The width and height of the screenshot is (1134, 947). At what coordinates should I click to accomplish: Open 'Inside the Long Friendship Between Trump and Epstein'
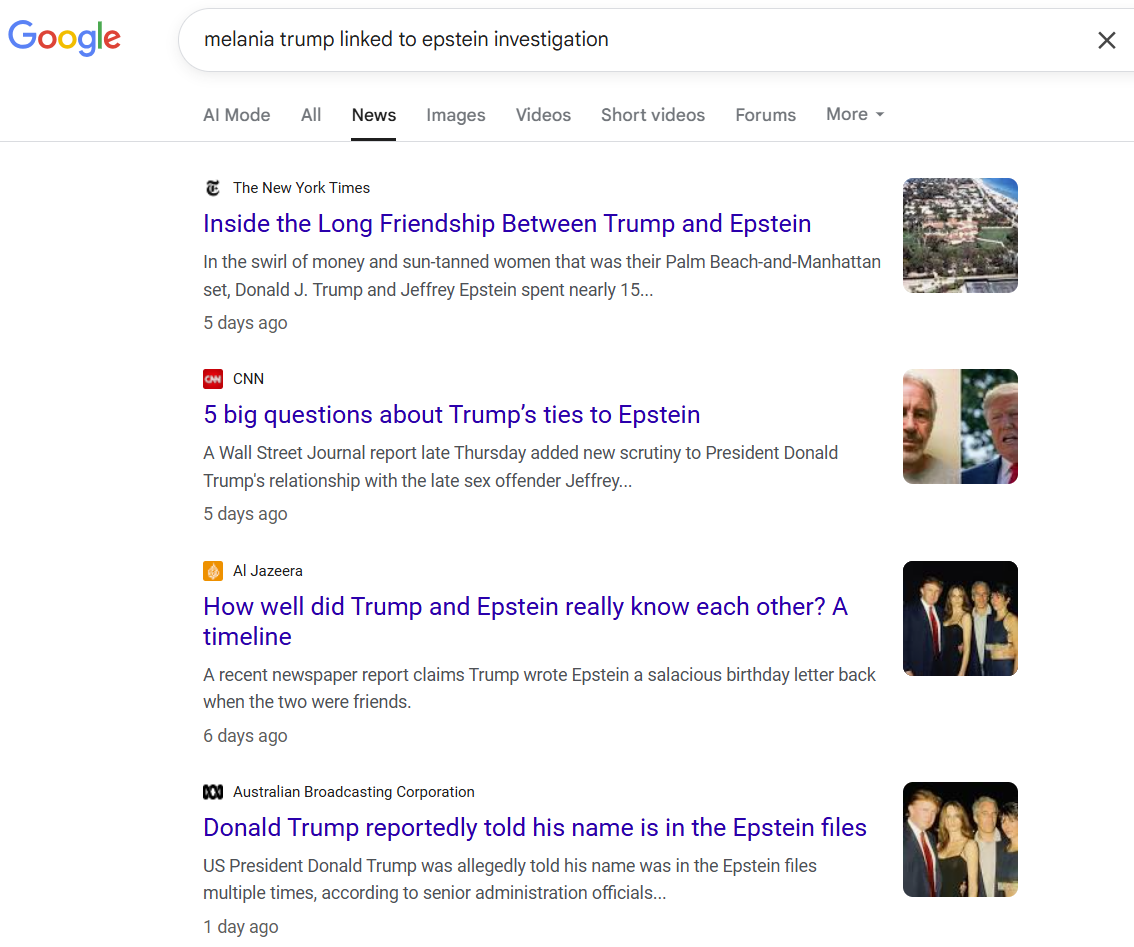tap(507, 224)
